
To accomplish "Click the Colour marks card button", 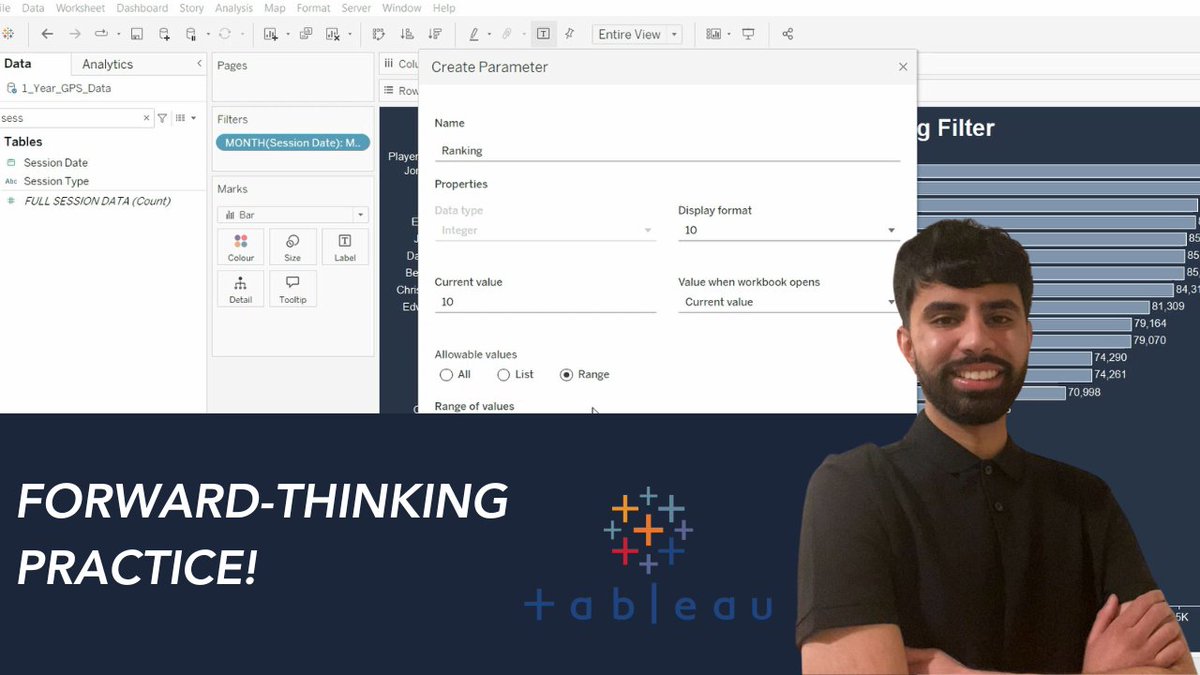I will [x=241, y=247].
